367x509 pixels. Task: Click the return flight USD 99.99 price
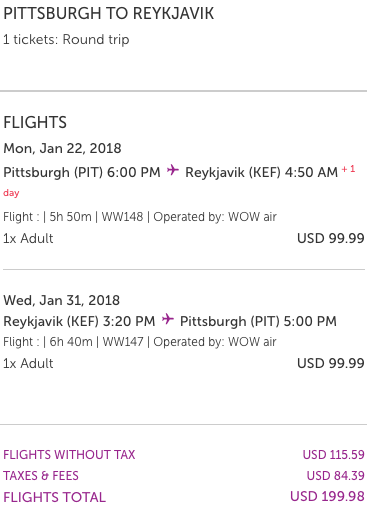(331, 363)
